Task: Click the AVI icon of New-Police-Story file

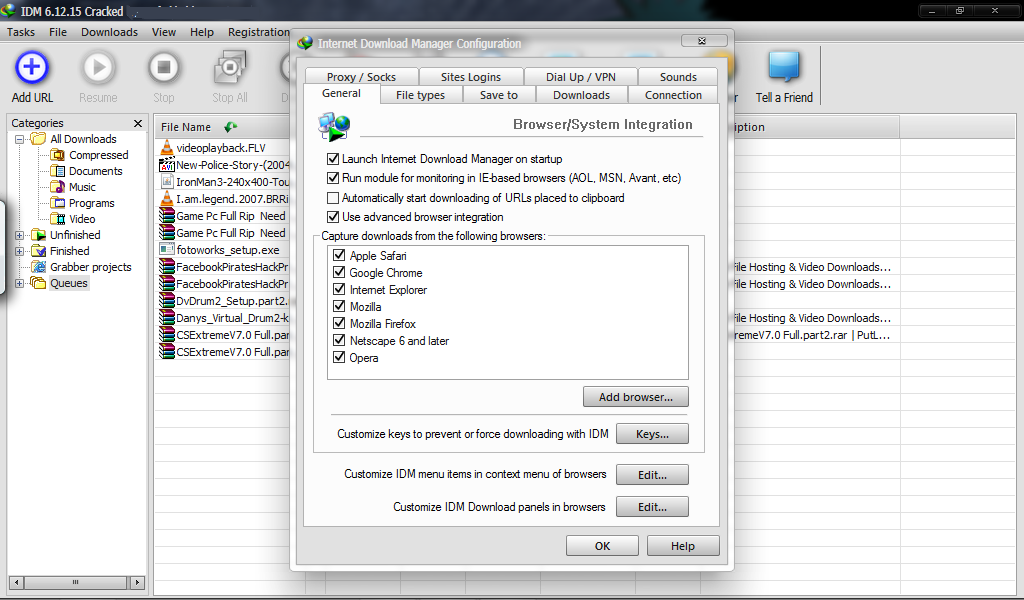Action: pos(167,165)
